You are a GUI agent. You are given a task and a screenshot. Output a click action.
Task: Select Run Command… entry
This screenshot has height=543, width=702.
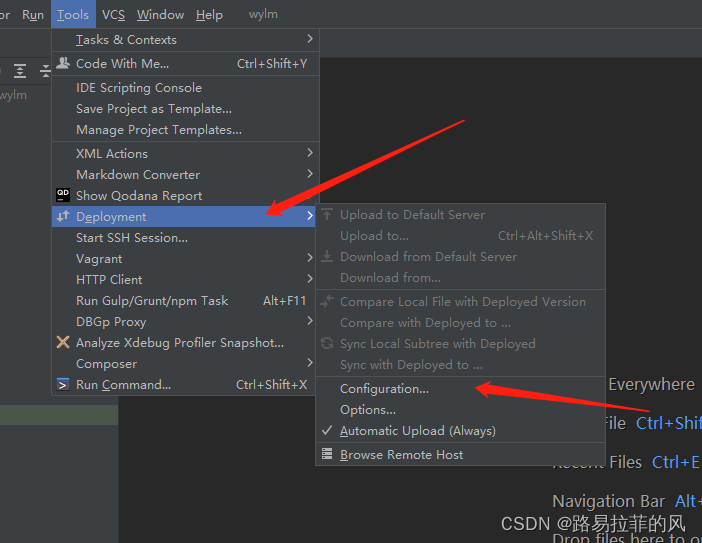coord(184,385)
